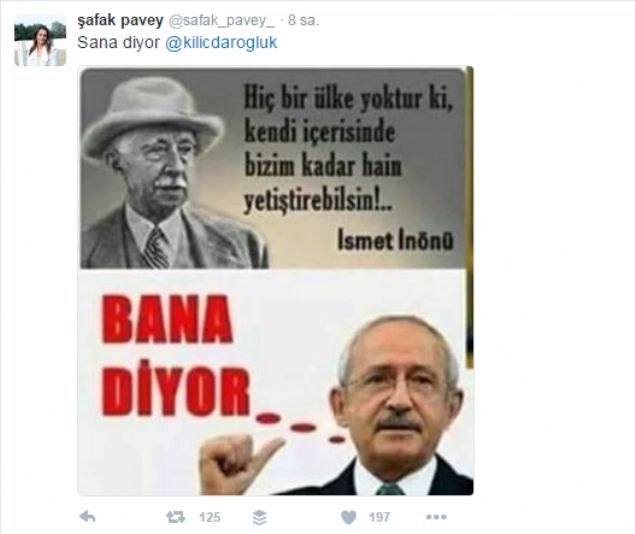Open the @kilicdarogluk mention link
This screenshot has height=534, width=635.
(221, 43)
